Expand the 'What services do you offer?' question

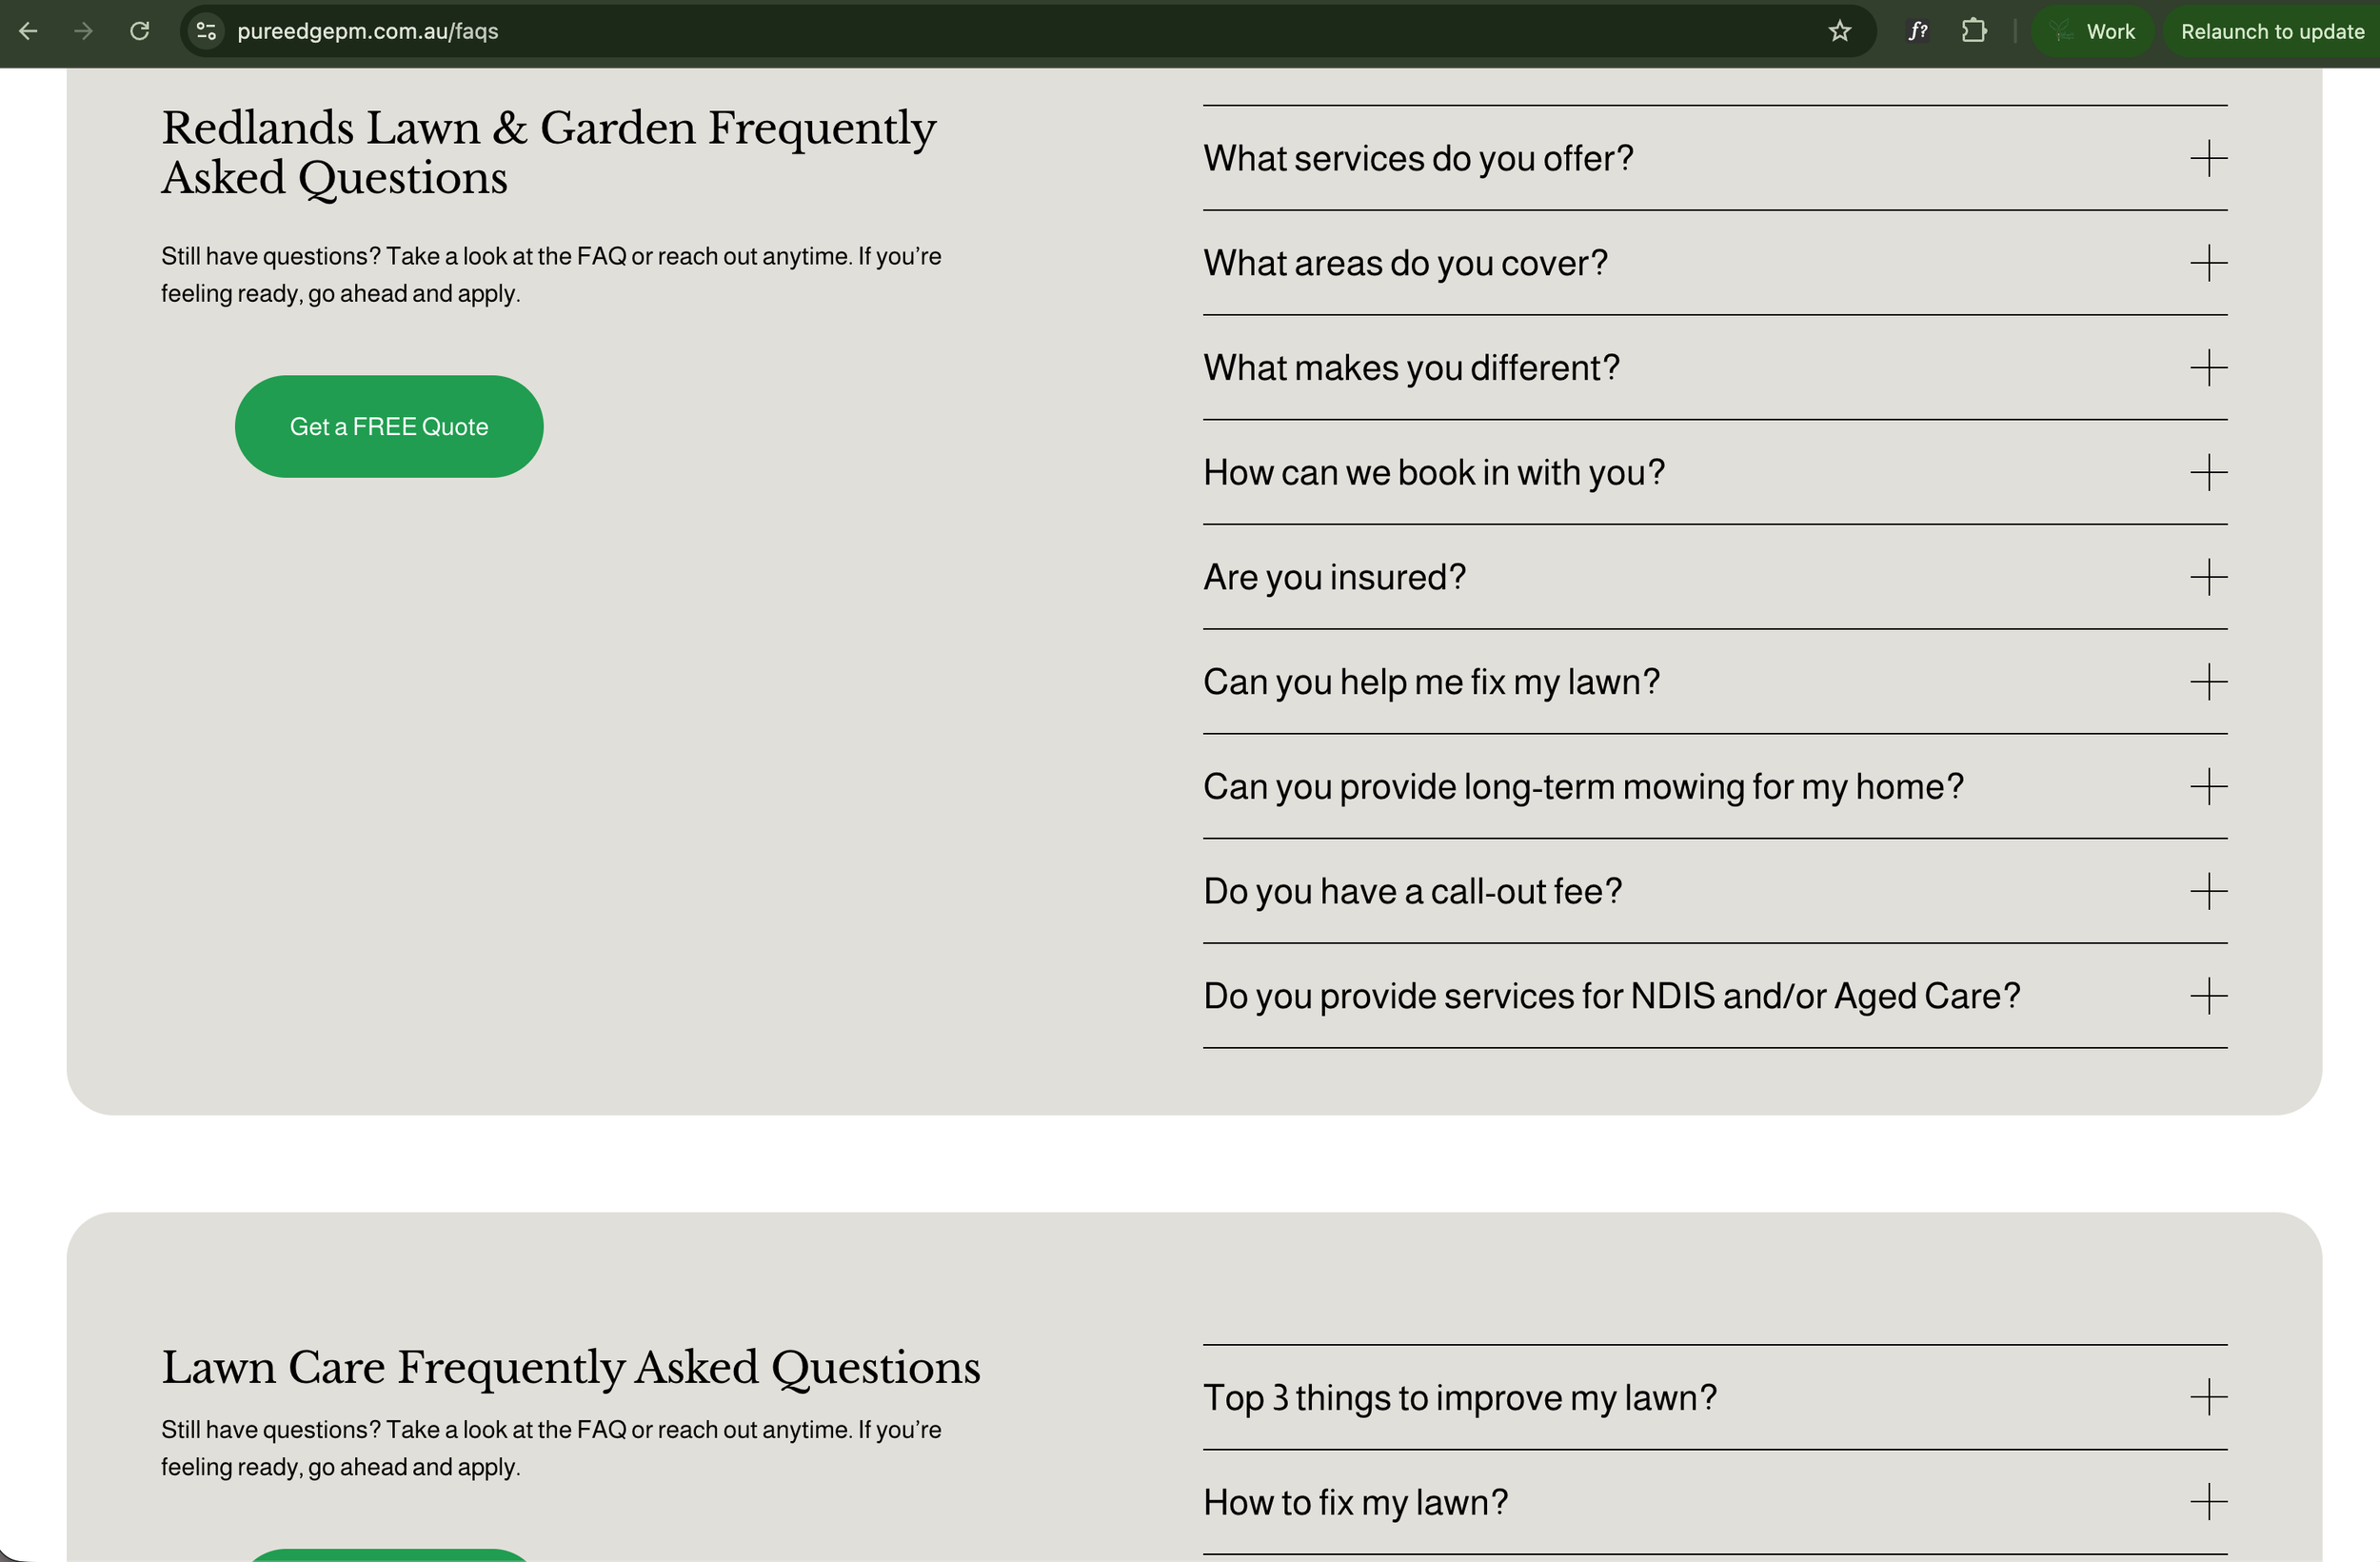coord(2209,158)
